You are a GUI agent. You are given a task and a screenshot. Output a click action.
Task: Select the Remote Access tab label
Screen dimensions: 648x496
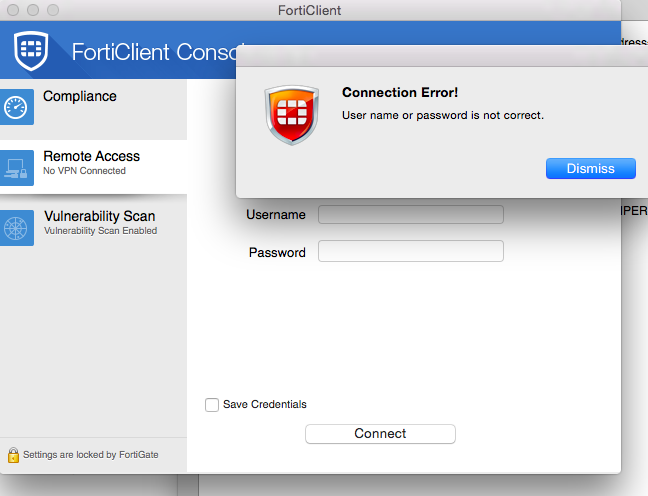tap(91, 156)
